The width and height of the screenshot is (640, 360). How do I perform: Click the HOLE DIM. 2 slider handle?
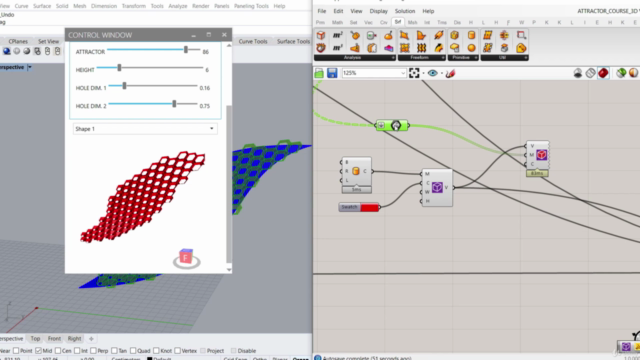(174, 104)
